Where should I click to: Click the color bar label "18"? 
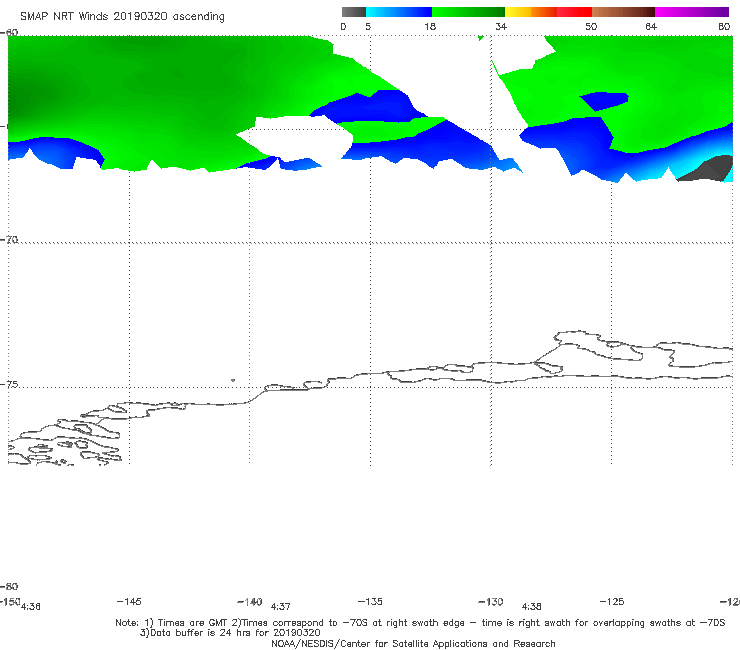point(430,27)
